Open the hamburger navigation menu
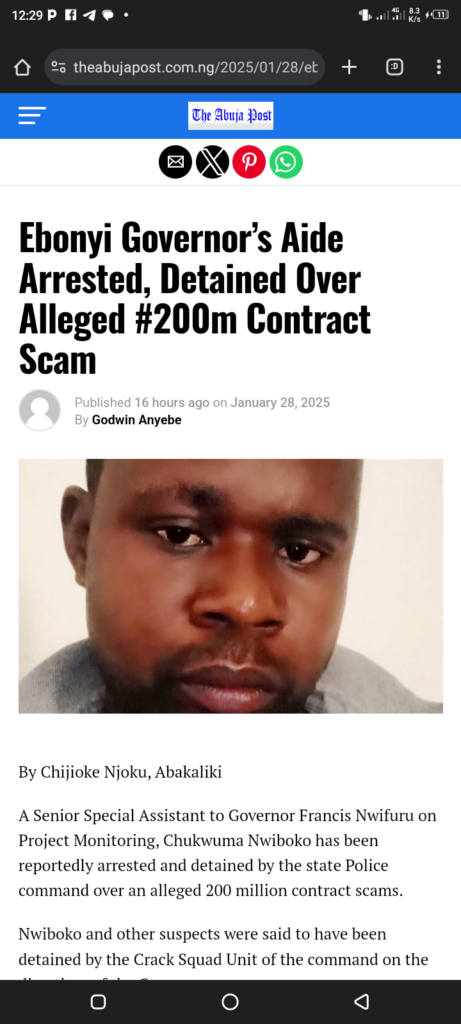 pos(32,116)
